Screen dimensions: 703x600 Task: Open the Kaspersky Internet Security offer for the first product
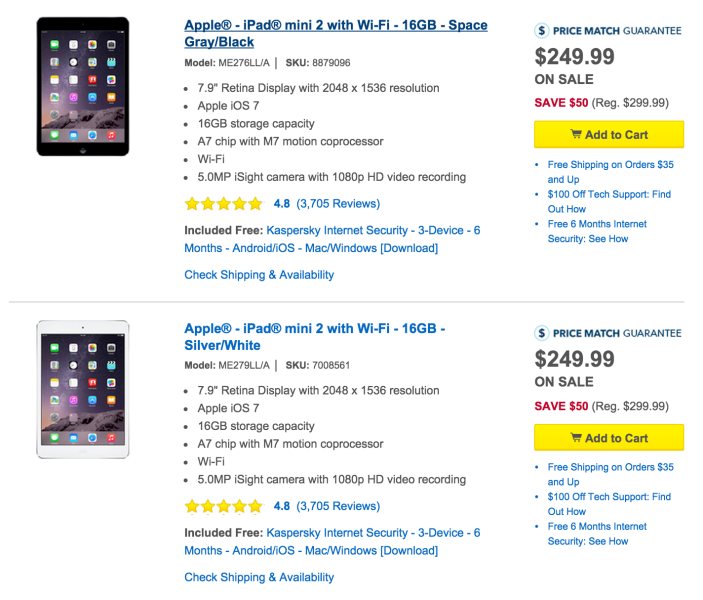(x=332, y=239)
